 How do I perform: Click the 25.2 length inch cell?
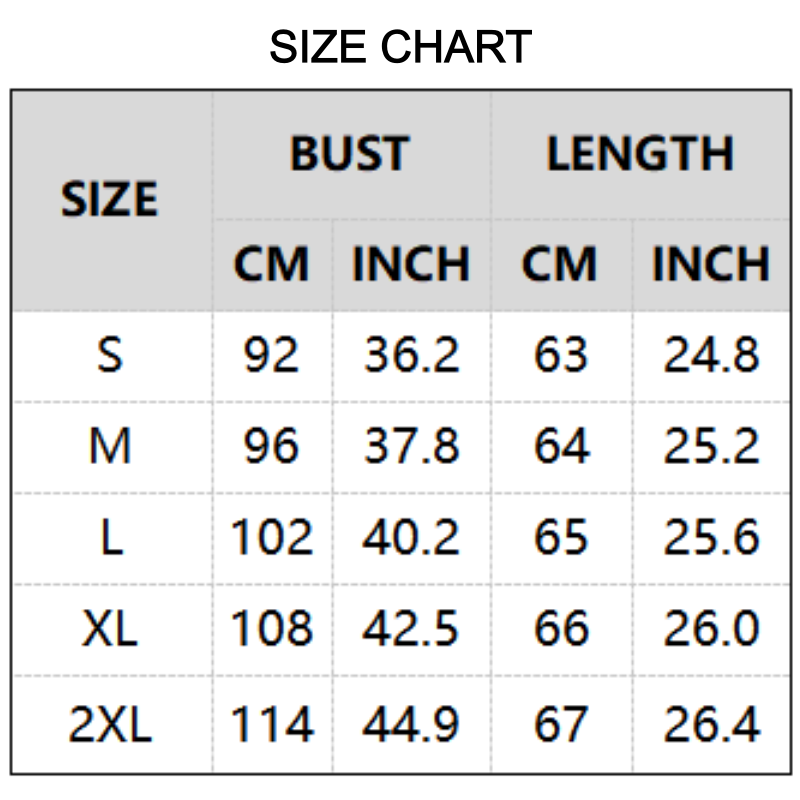711,446
